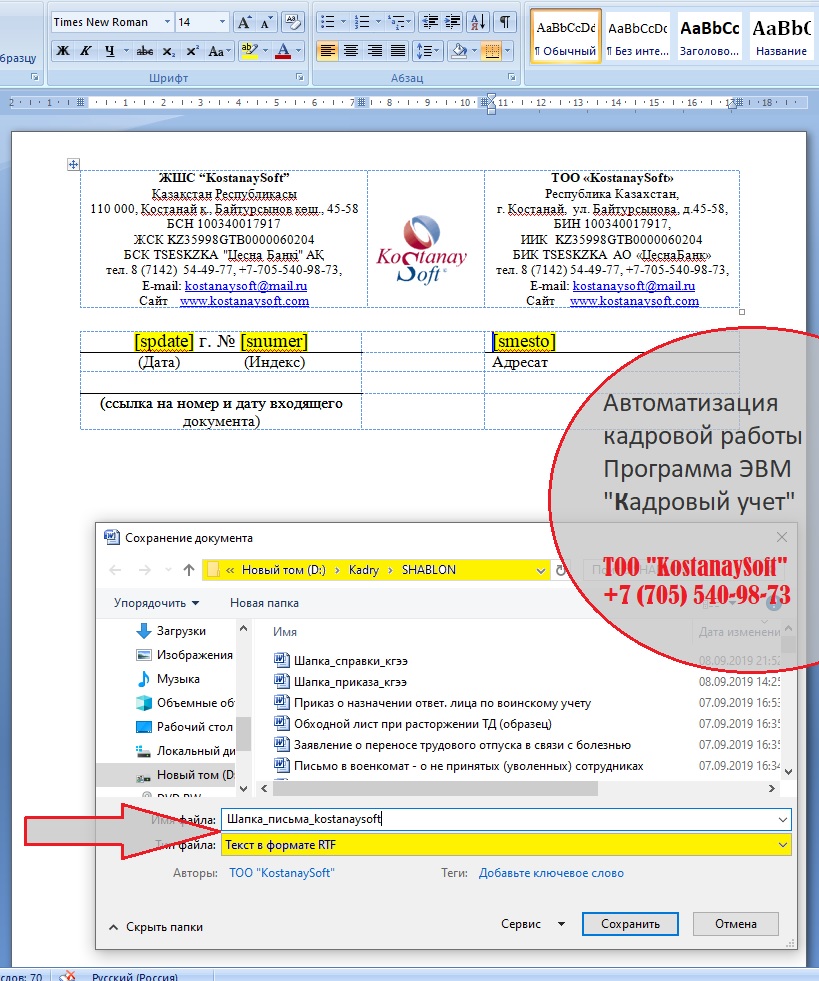Justify the paragraph text
819x981 pixels.
click(x=397, y=51)
